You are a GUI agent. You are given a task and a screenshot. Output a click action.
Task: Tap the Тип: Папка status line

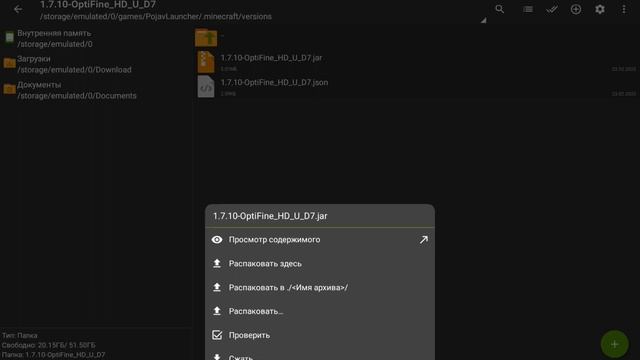20,336
